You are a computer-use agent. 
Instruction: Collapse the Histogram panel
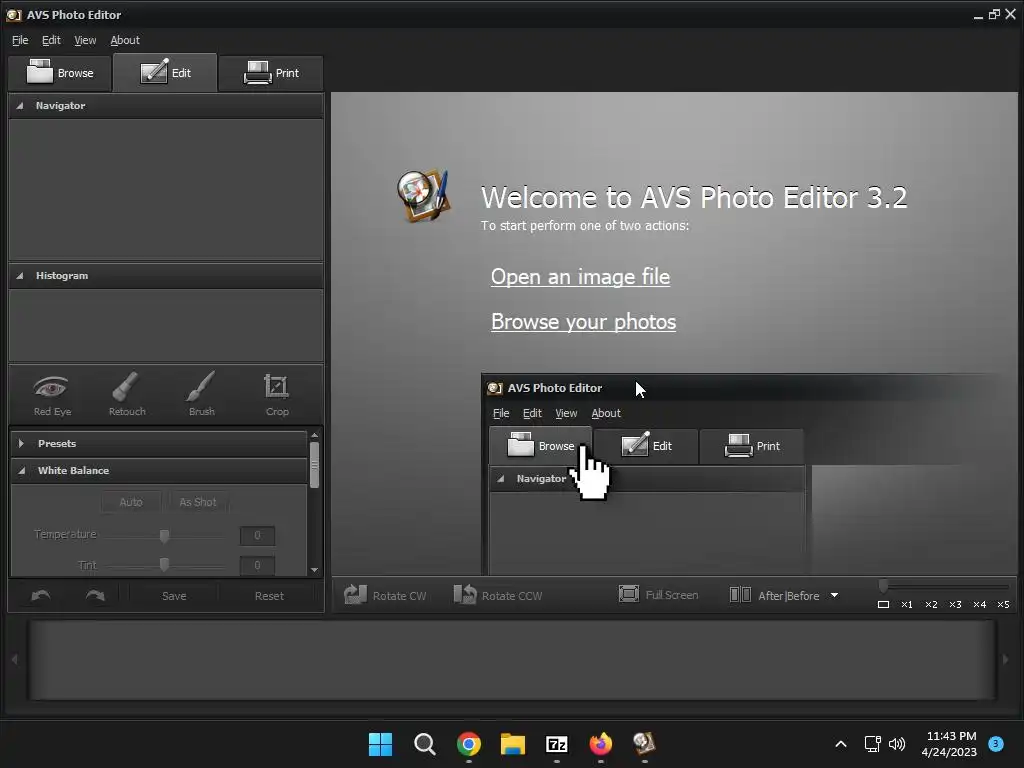[20, 276]
